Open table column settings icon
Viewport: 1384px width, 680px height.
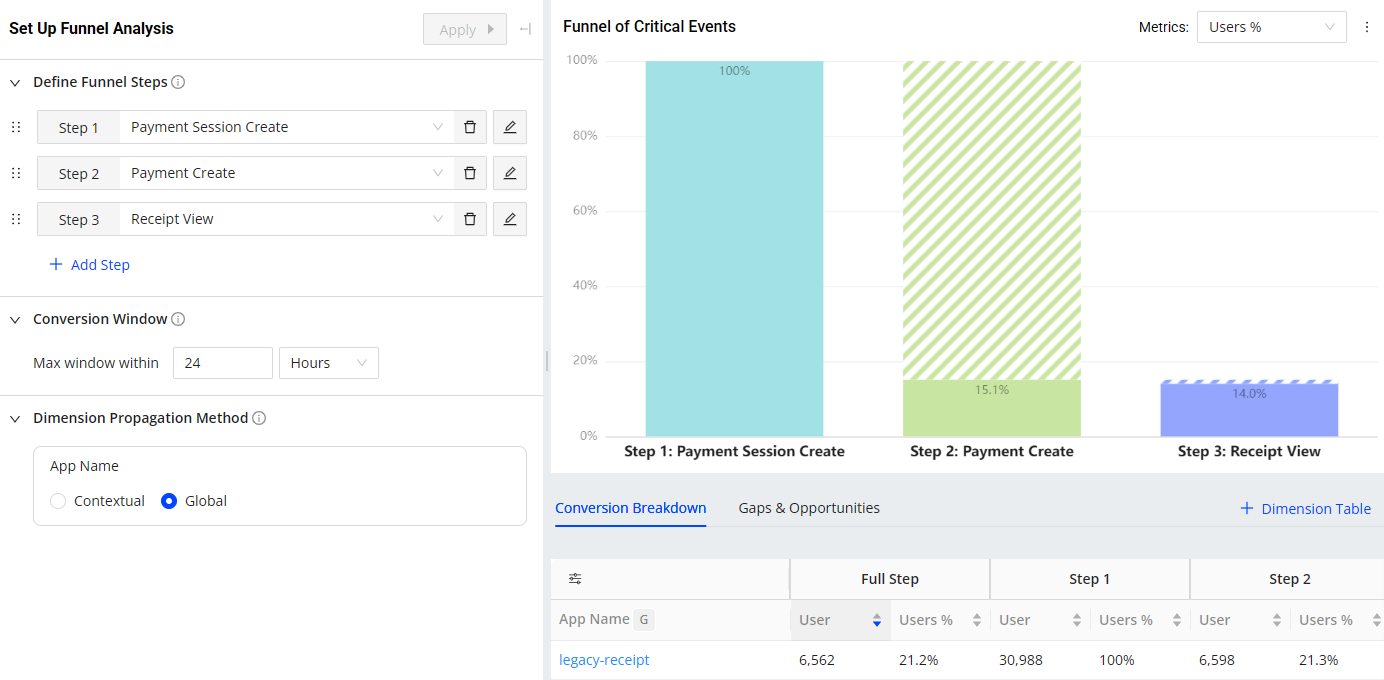click(x=575, y=579)
